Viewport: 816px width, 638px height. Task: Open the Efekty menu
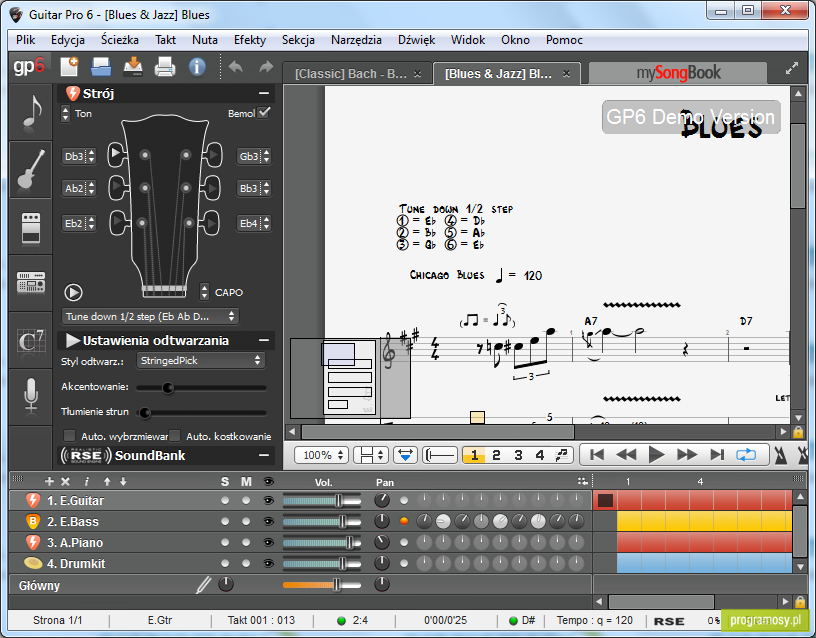(250, 40)
